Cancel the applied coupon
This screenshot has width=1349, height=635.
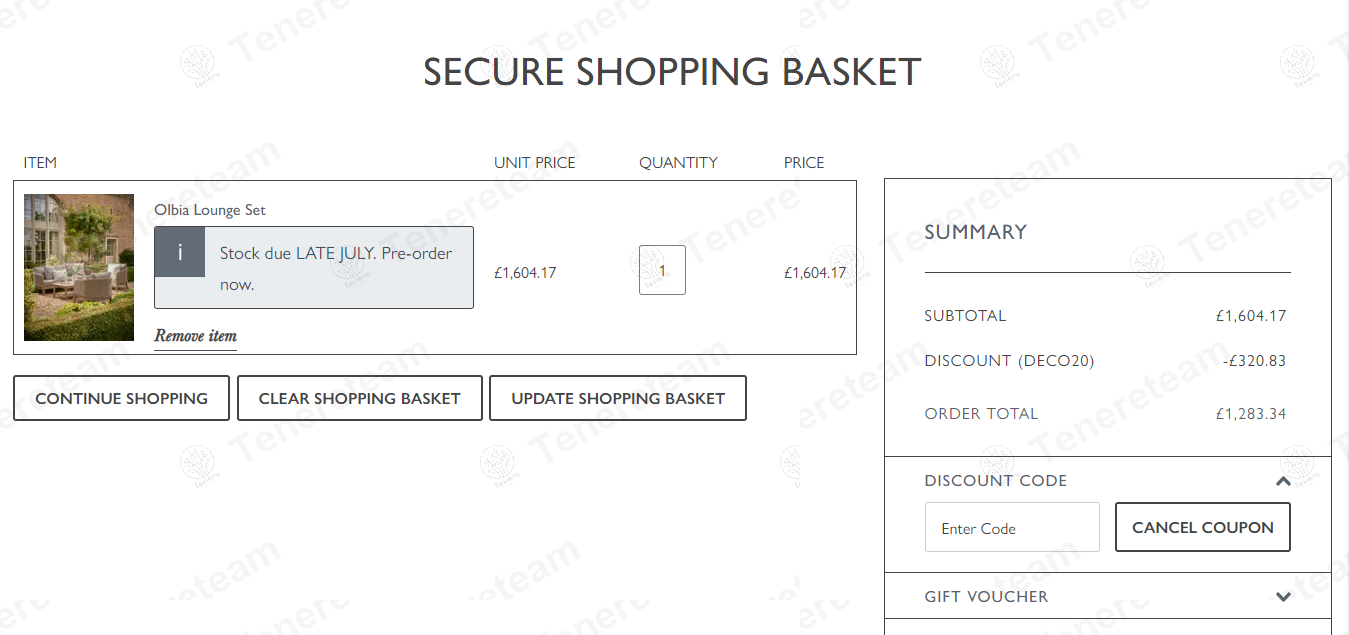click(1202, 528)
